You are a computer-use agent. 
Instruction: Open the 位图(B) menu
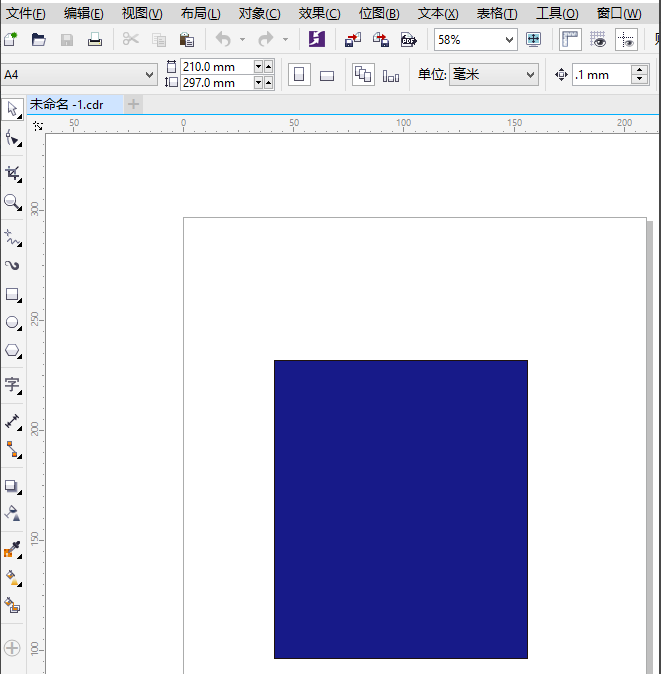point(379,14)
